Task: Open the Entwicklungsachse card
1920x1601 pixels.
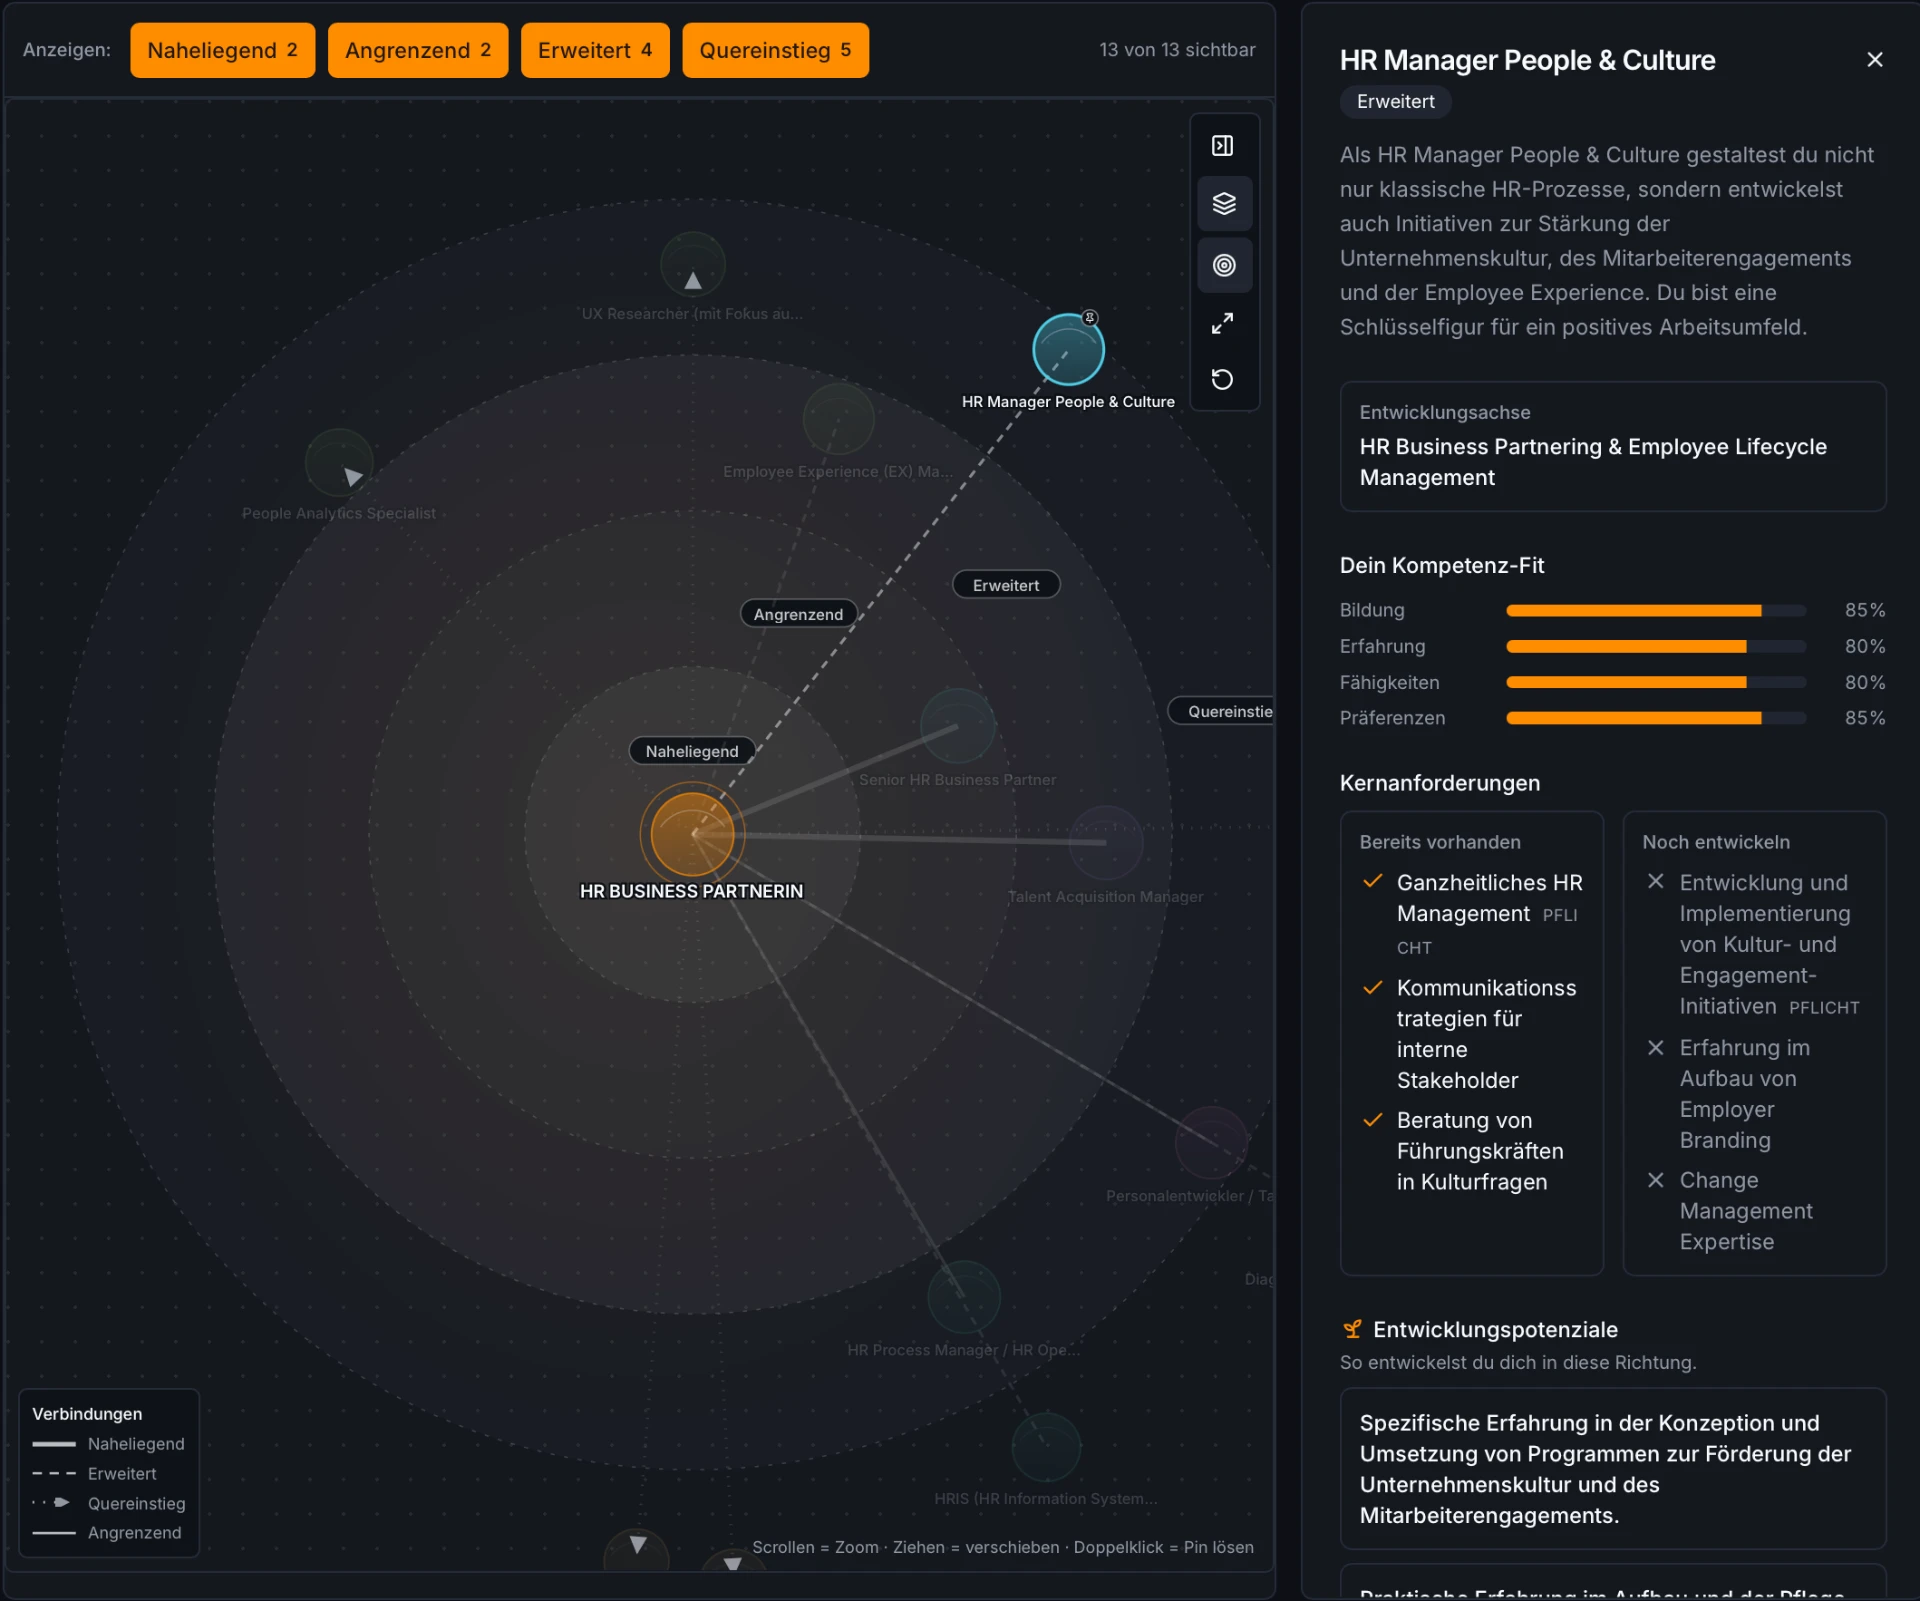Action: [1612, 446]
